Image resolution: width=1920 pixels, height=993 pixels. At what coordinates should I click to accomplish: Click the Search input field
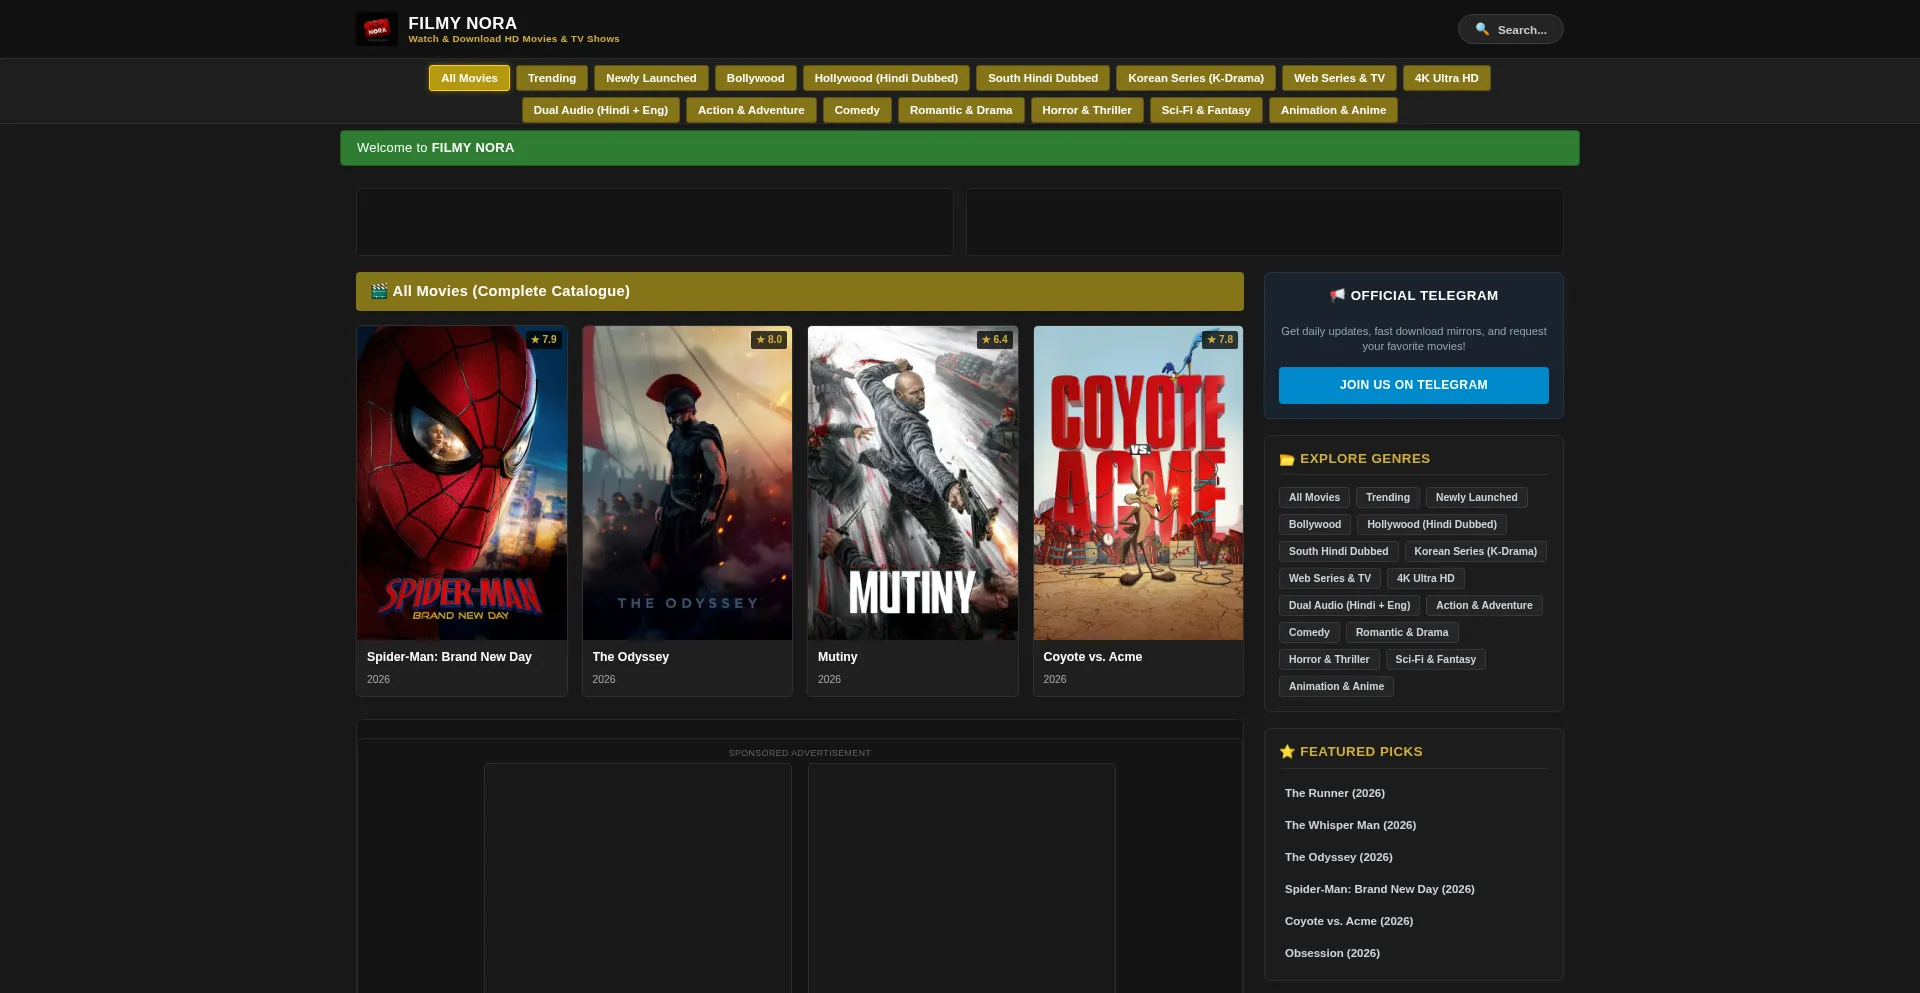pos(1510,29)
